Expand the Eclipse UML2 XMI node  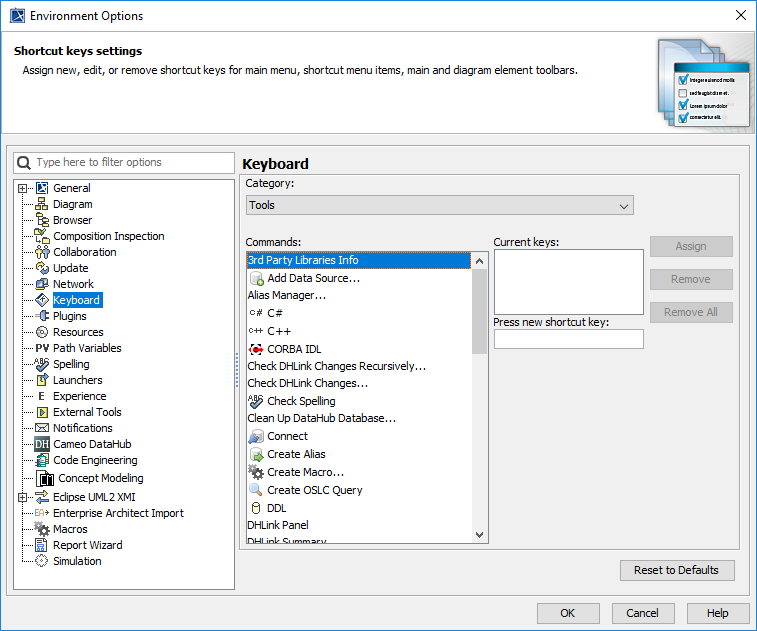pos(23,497)
